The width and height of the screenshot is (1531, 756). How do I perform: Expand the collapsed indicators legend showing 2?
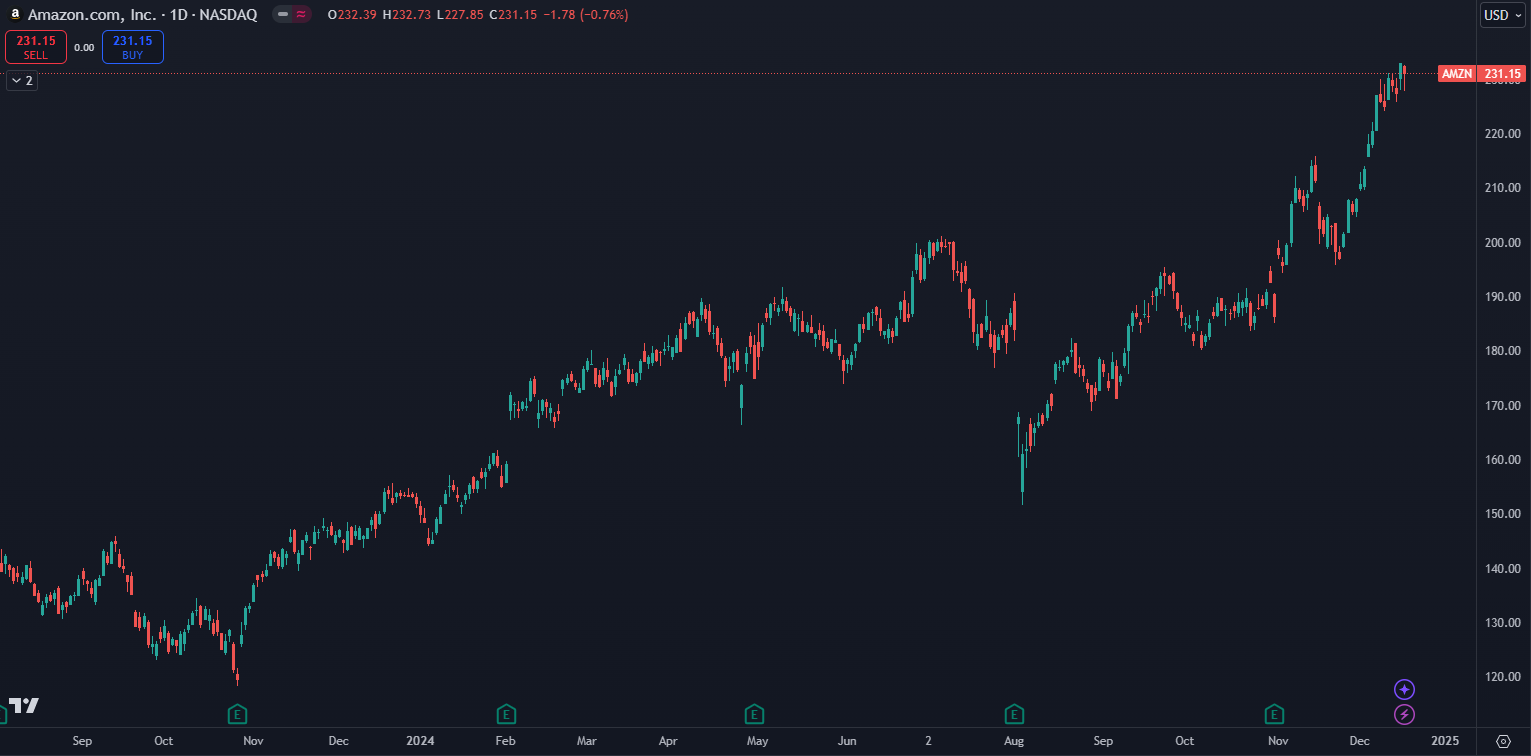(x=22, y=81)
